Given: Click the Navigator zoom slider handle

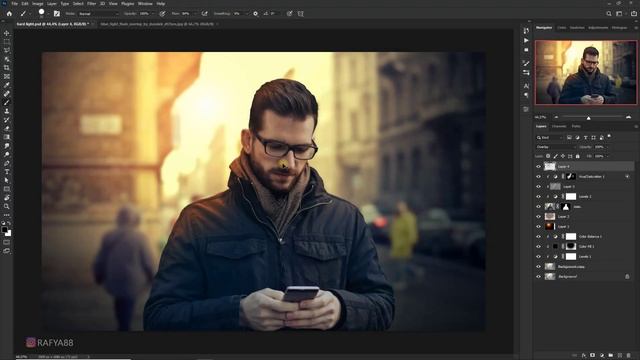Looking at the screenshot, I should [x=589, y=118].
